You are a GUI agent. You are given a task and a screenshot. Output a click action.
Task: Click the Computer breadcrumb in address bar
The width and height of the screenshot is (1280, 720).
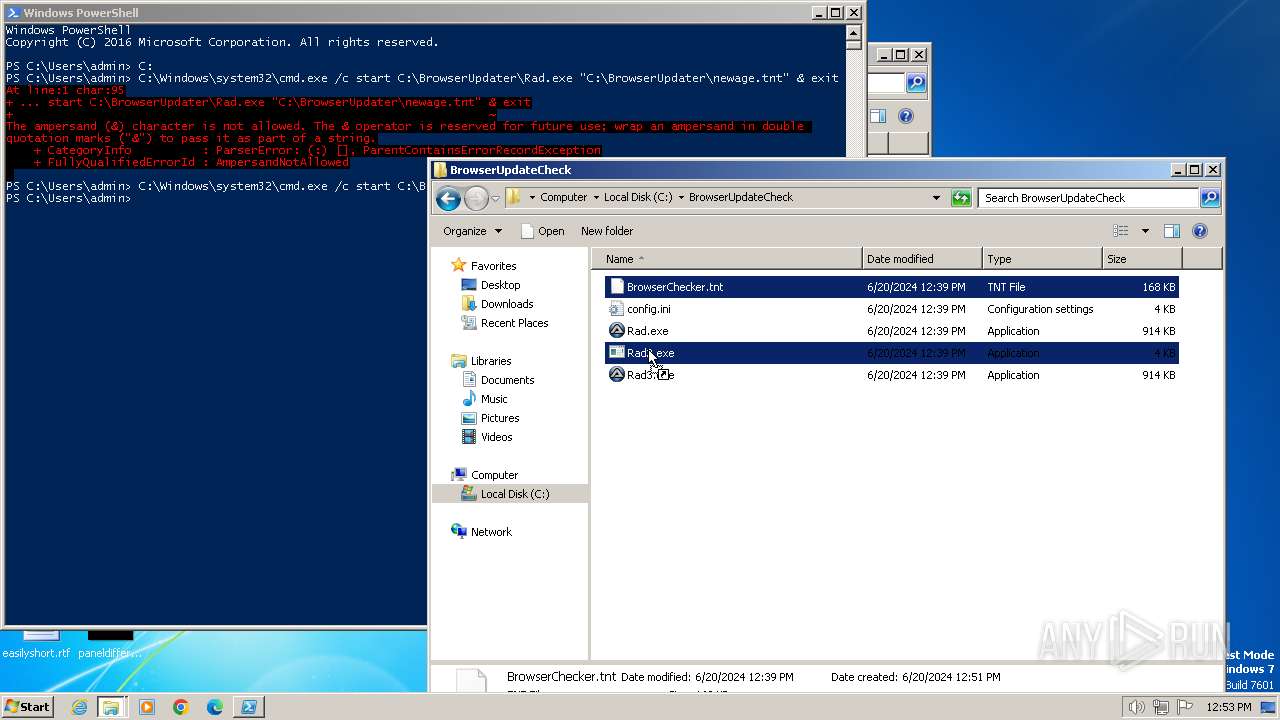click(563, 197)
